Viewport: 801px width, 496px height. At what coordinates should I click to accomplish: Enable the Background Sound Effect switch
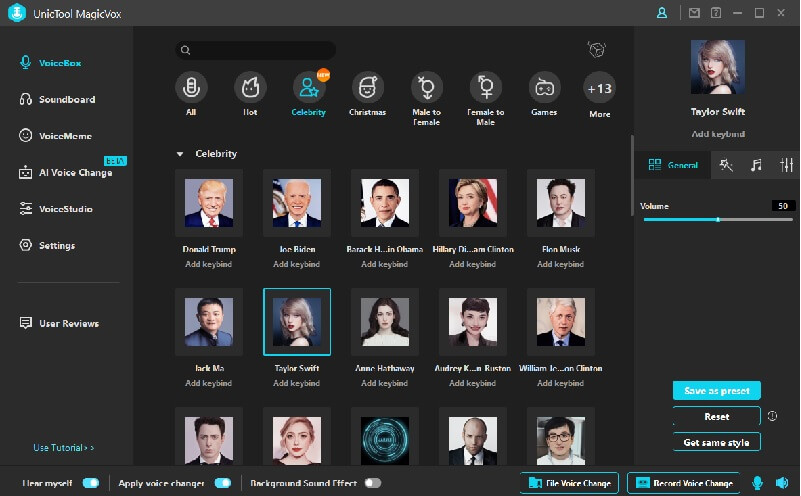point(372,483)
